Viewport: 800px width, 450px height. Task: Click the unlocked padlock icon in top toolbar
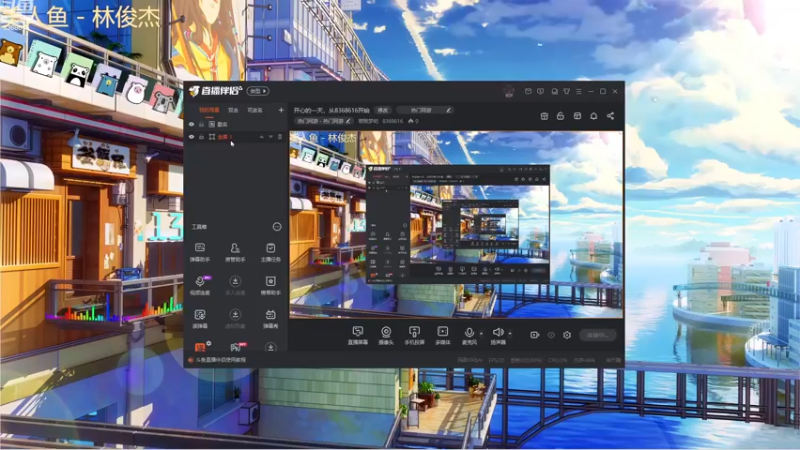pyautogui.click(x=560, y=116)
